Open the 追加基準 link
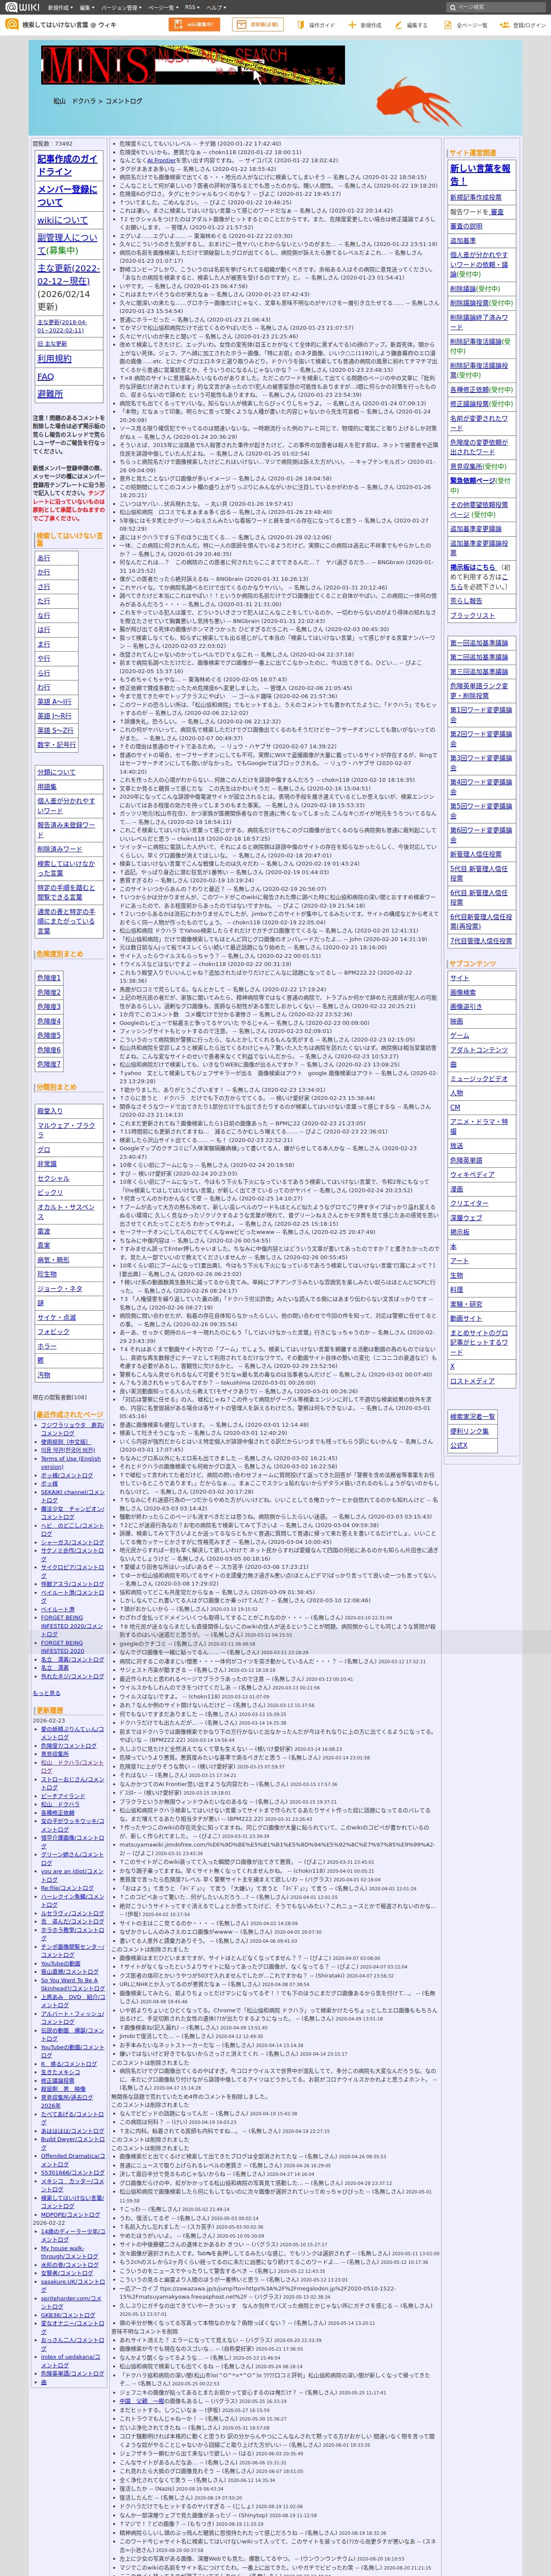Image resolution: width=551 pixels, height=2576 pixels. point(463,240)
